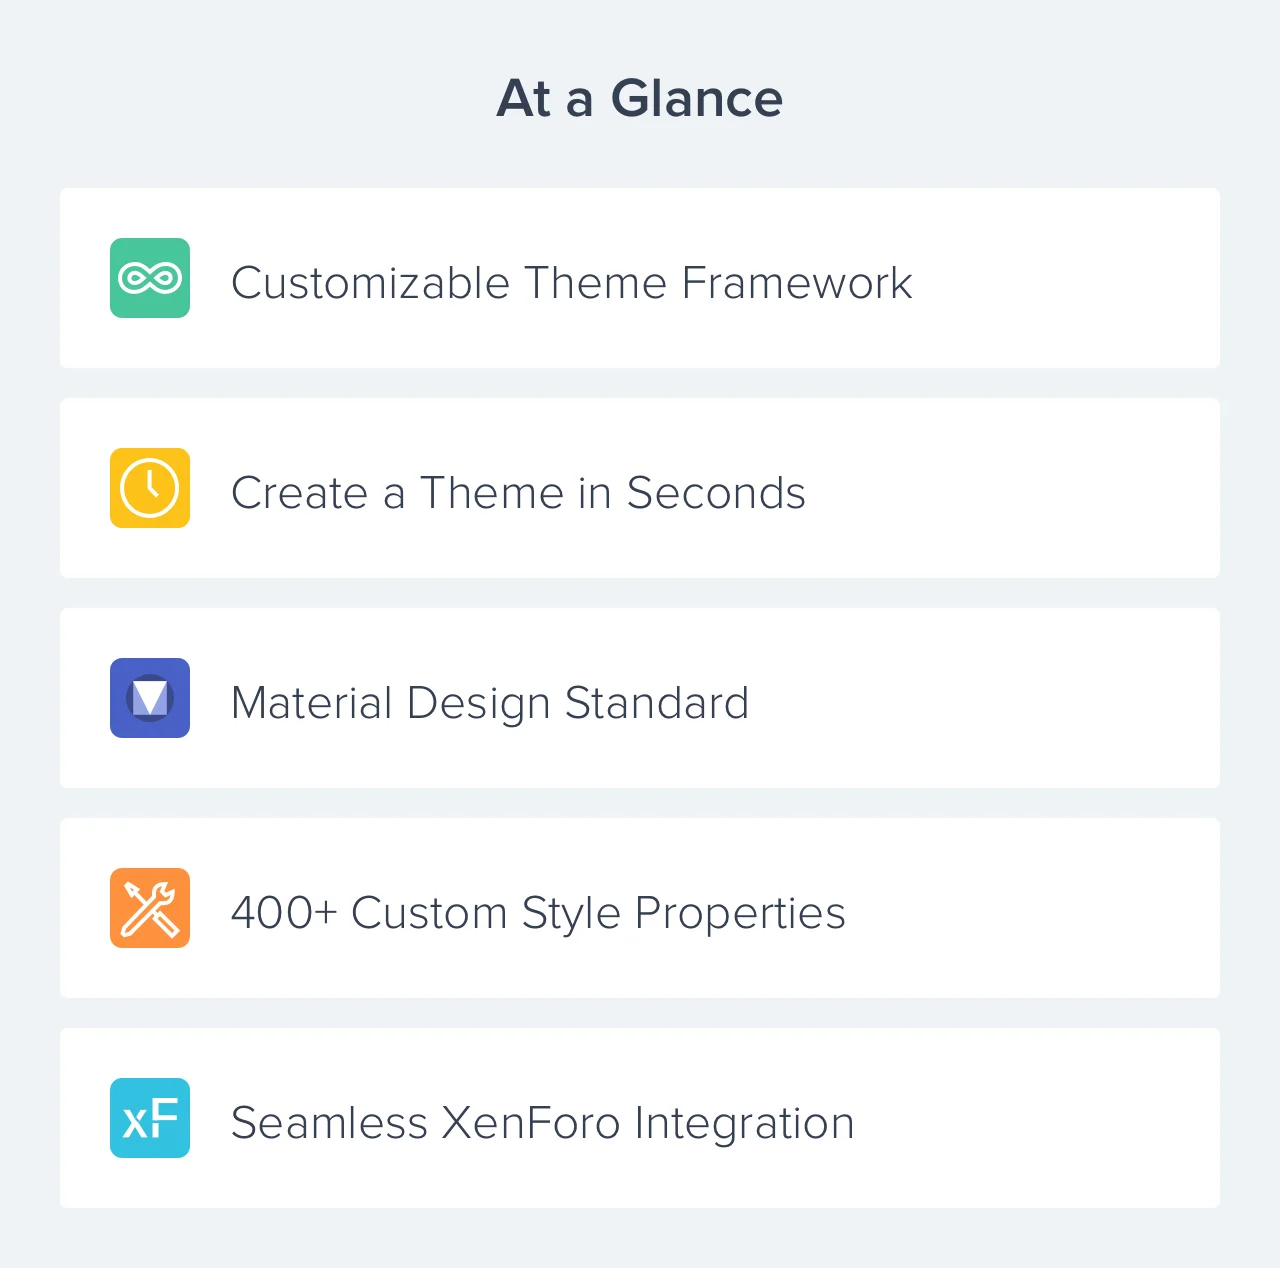Click the blue Material Design icon
Screen dimensions: 1280x1268
tap(150, 698)
